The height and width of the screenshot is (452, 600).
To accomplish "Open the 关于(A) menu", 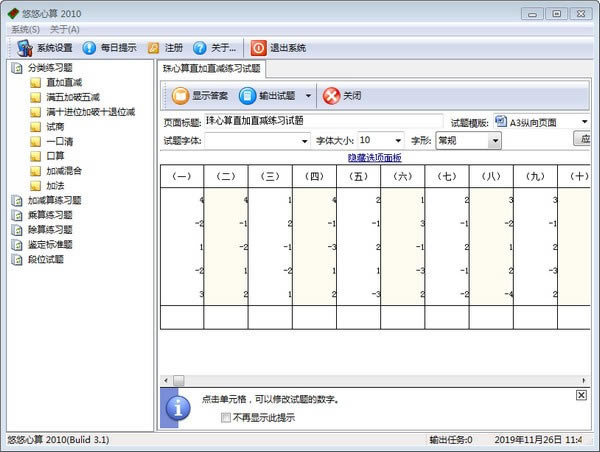I will (x=65, y=29).
